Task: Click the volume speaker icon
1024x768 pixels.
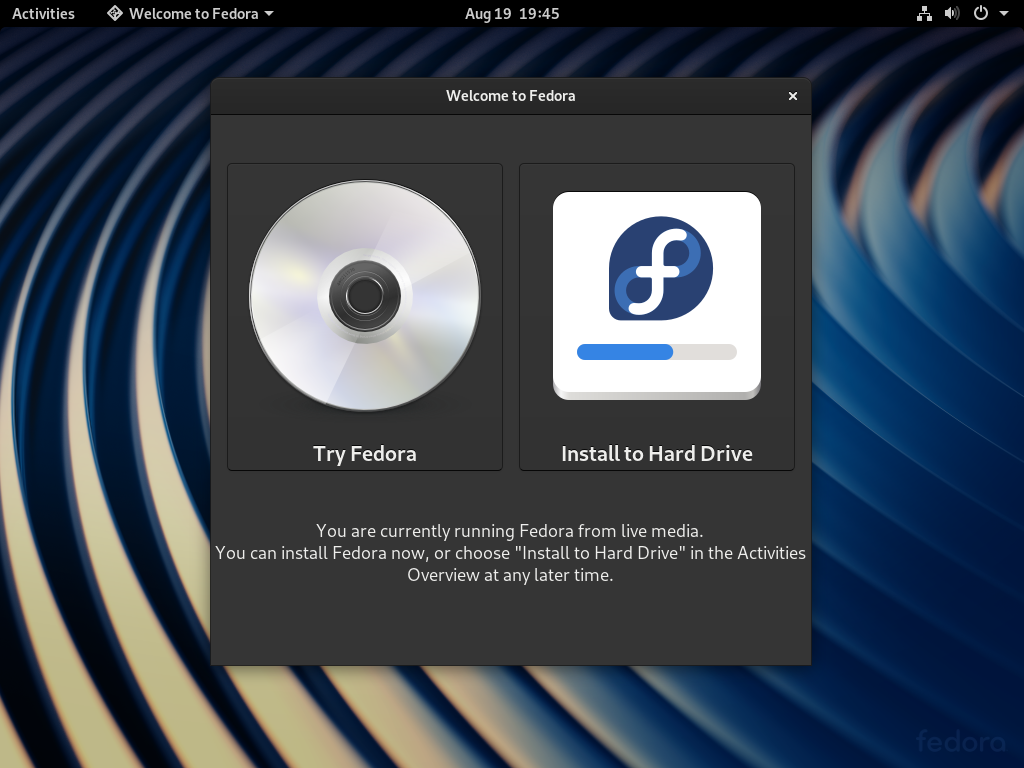Action: 952,13
